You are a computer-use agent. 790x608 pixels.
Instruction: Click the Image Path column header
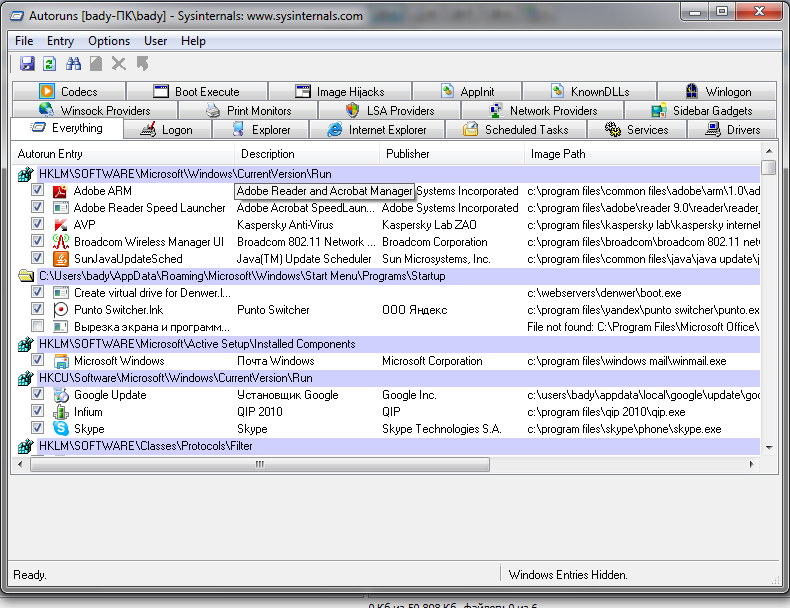(x=558, y=154)
